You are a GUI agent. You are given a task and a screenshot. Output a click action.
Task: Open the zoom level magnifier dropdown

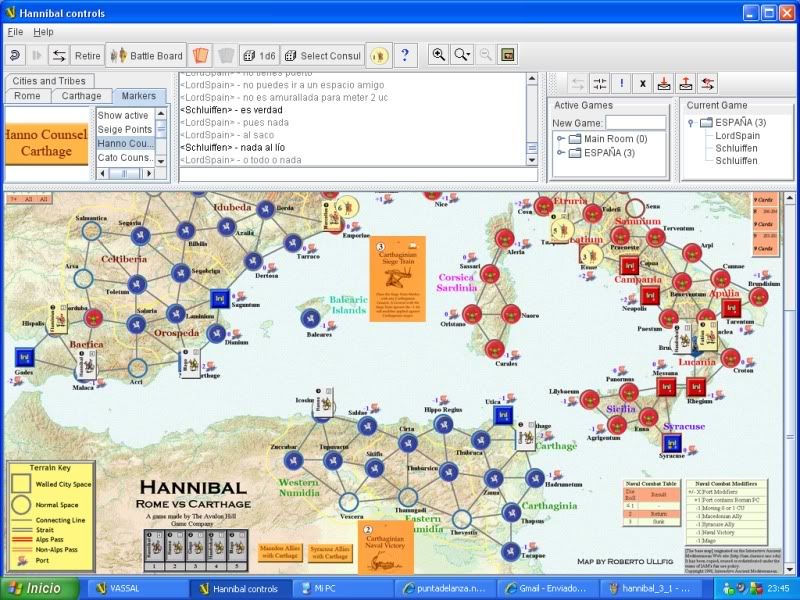[462, 55]
